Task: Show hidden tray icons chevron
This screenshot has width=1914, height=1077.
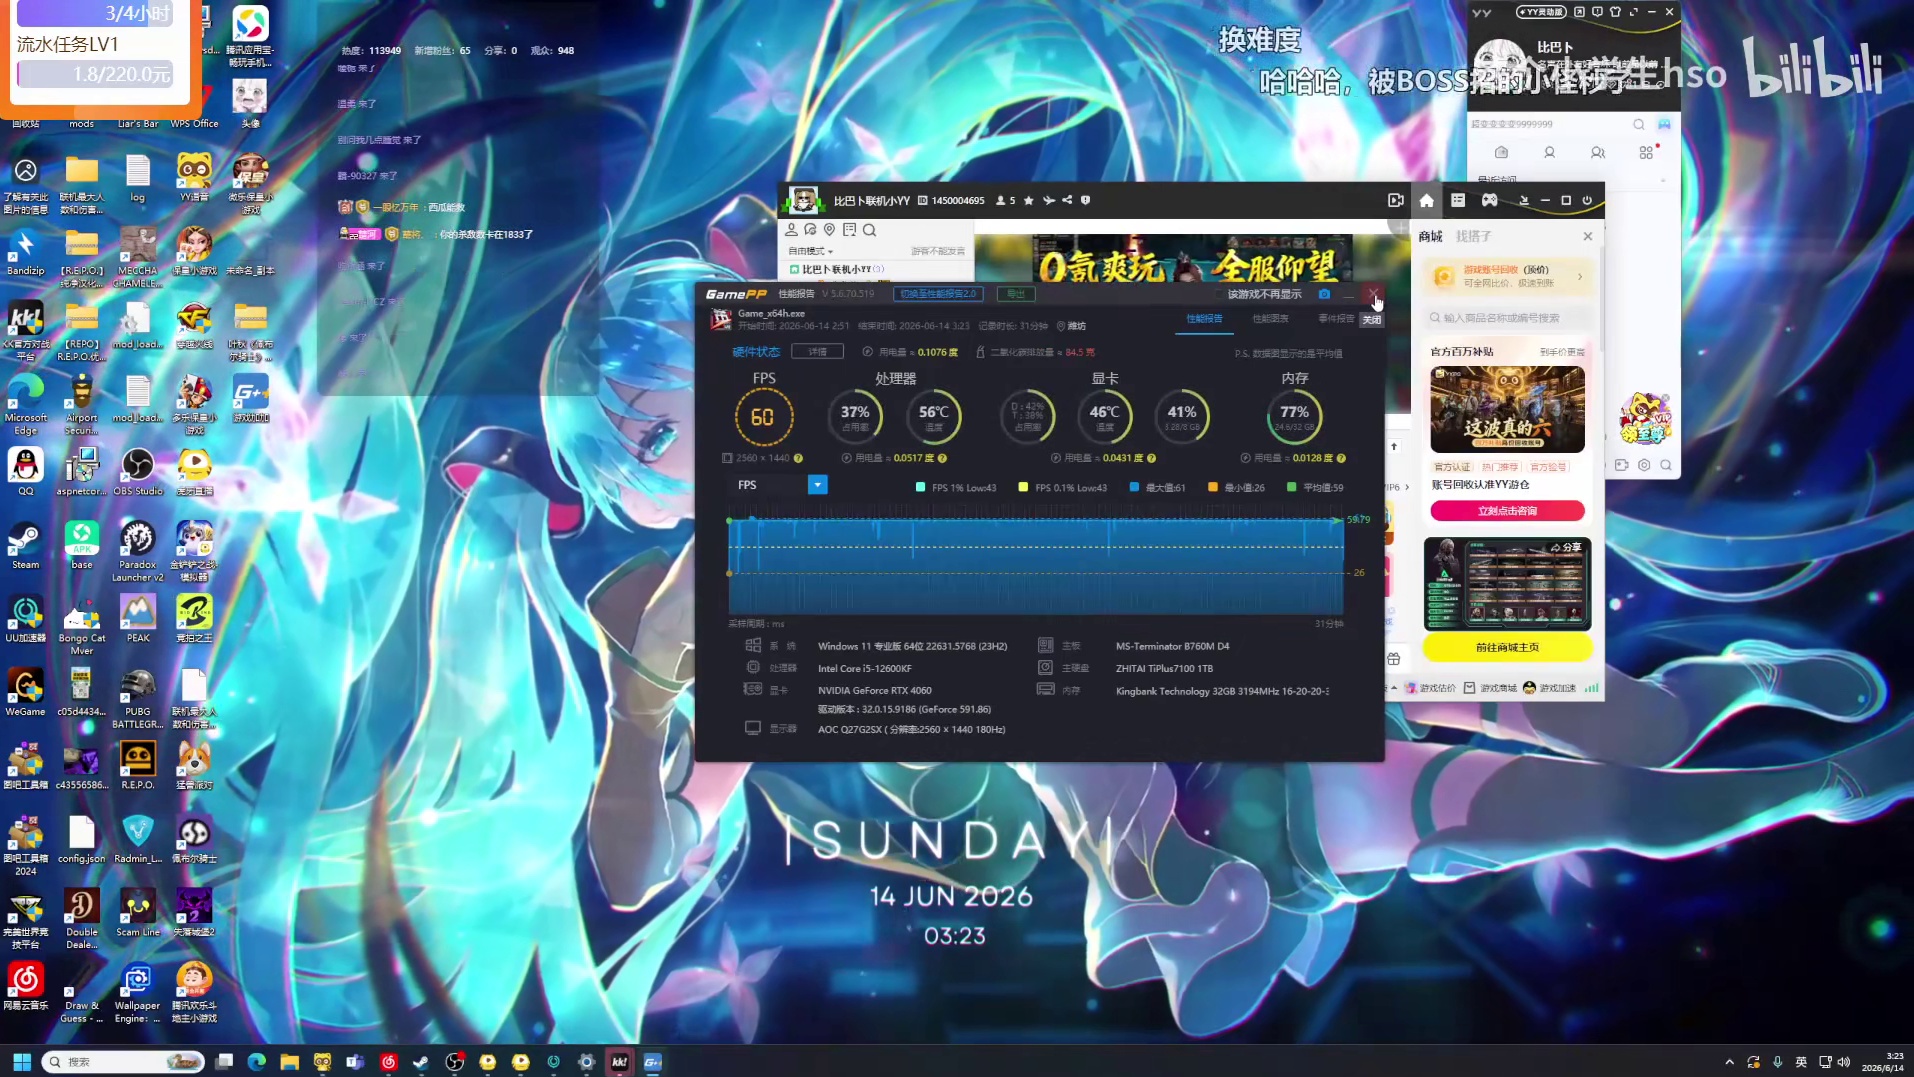Action: [x=1729, y=1062]
